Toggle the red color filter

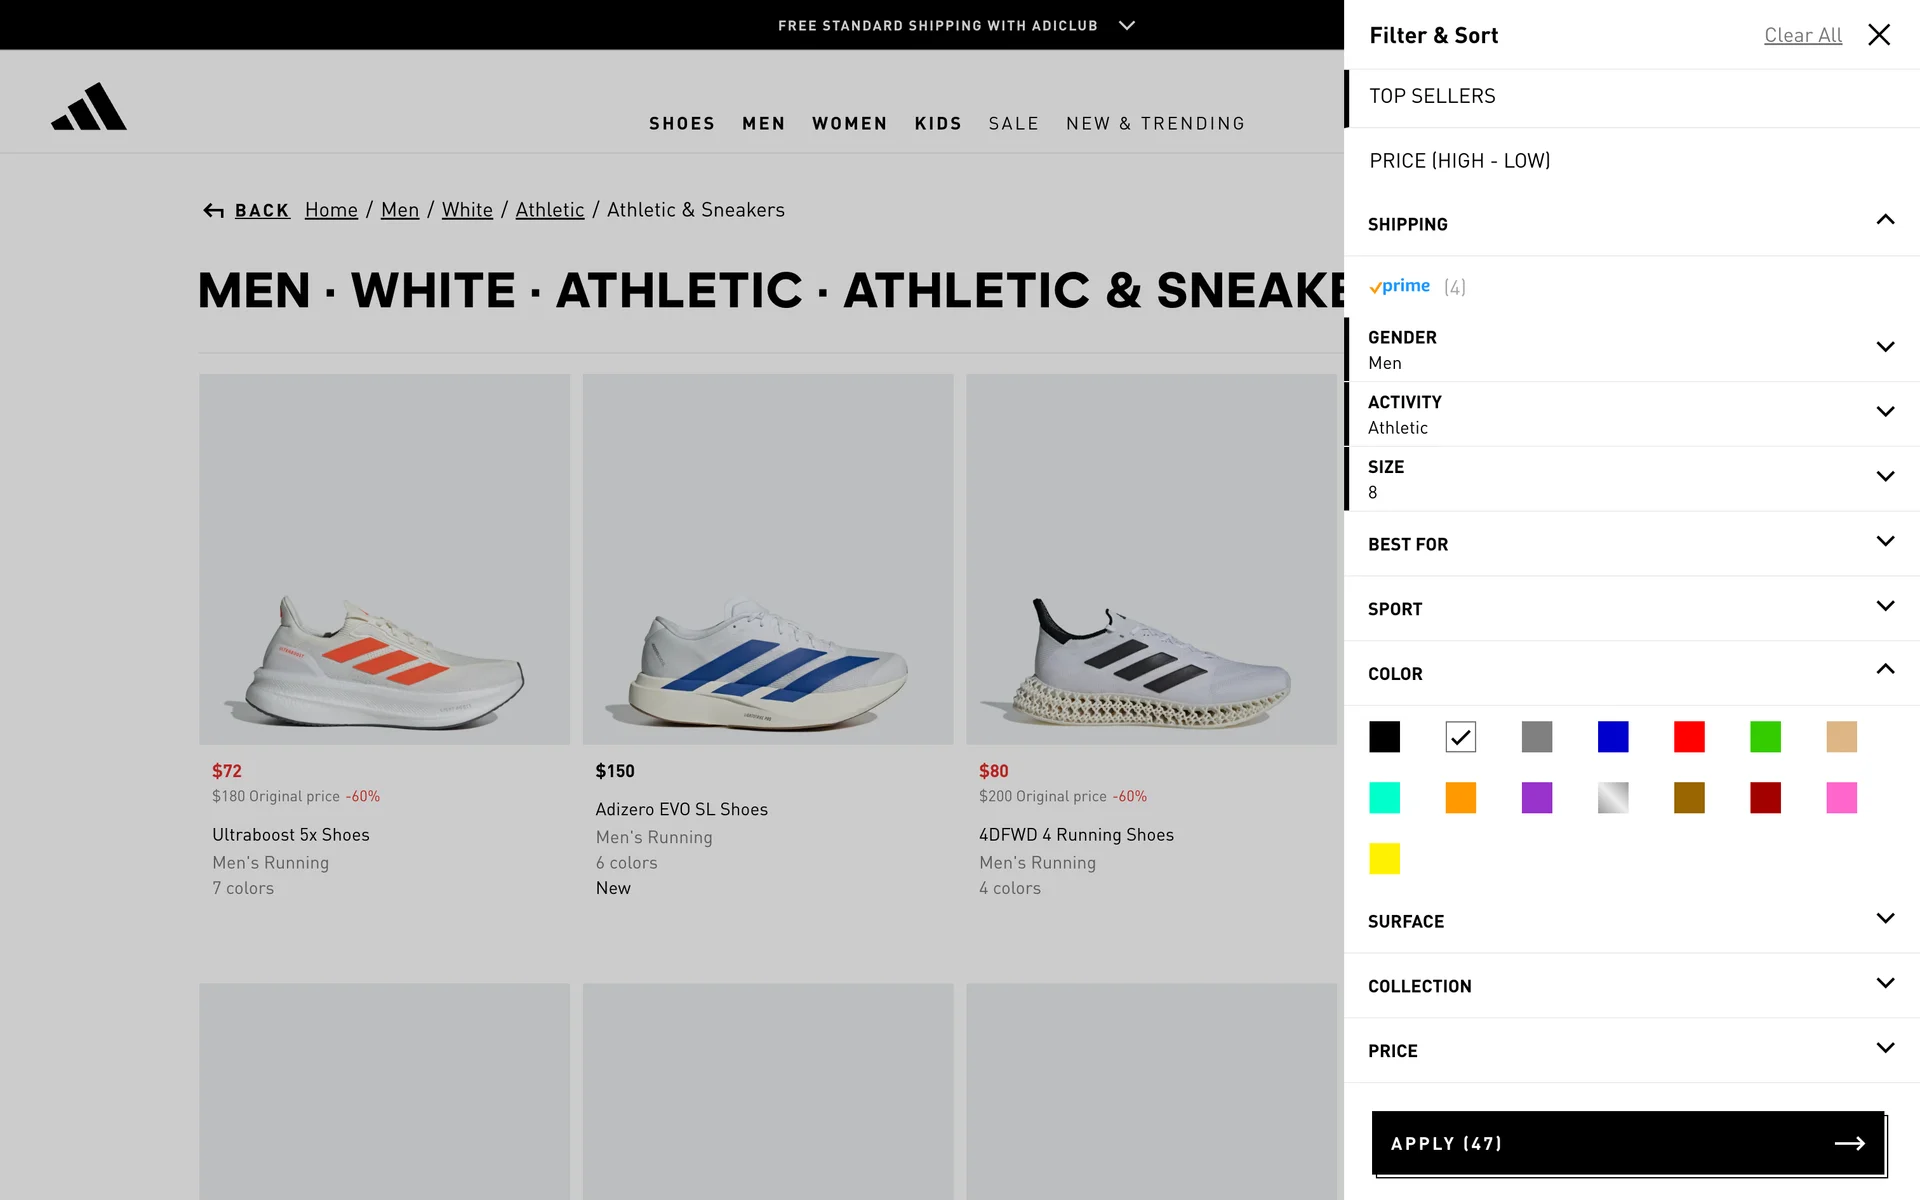(x=1689, y=737)
